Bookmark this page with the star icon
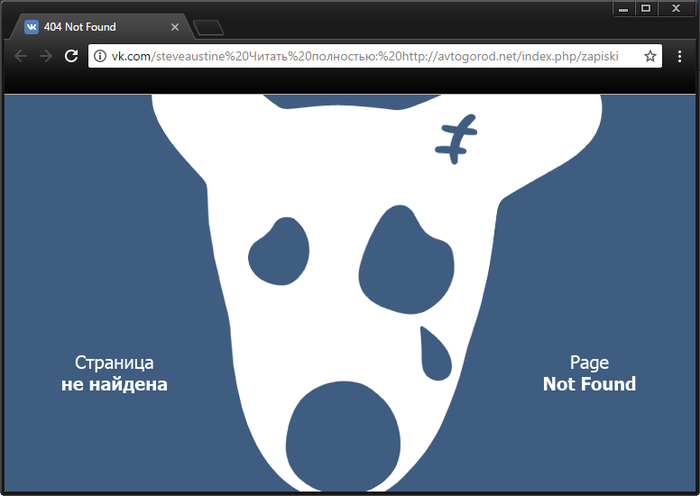700x496 pixels. (x=650, y=57)
